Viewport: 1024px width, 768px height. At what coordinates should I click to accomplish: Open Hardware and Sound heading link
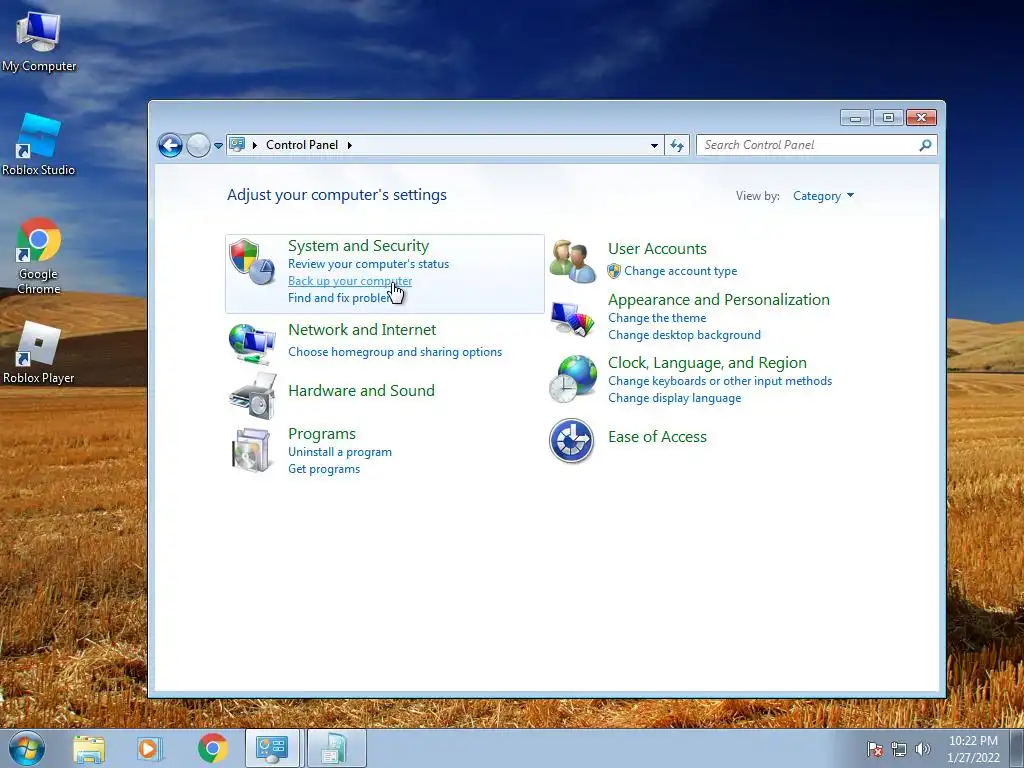pos(361,391)
